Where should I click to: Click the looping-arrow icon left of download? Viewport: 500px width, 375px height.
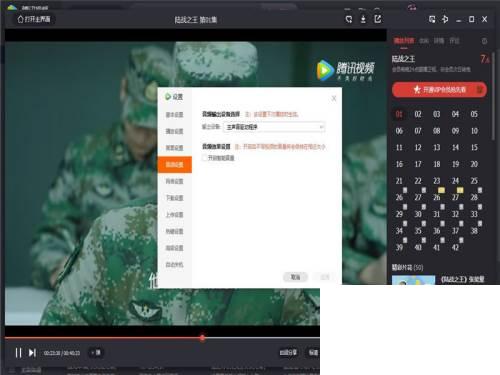pyautogui.click(x=349, y=19)
